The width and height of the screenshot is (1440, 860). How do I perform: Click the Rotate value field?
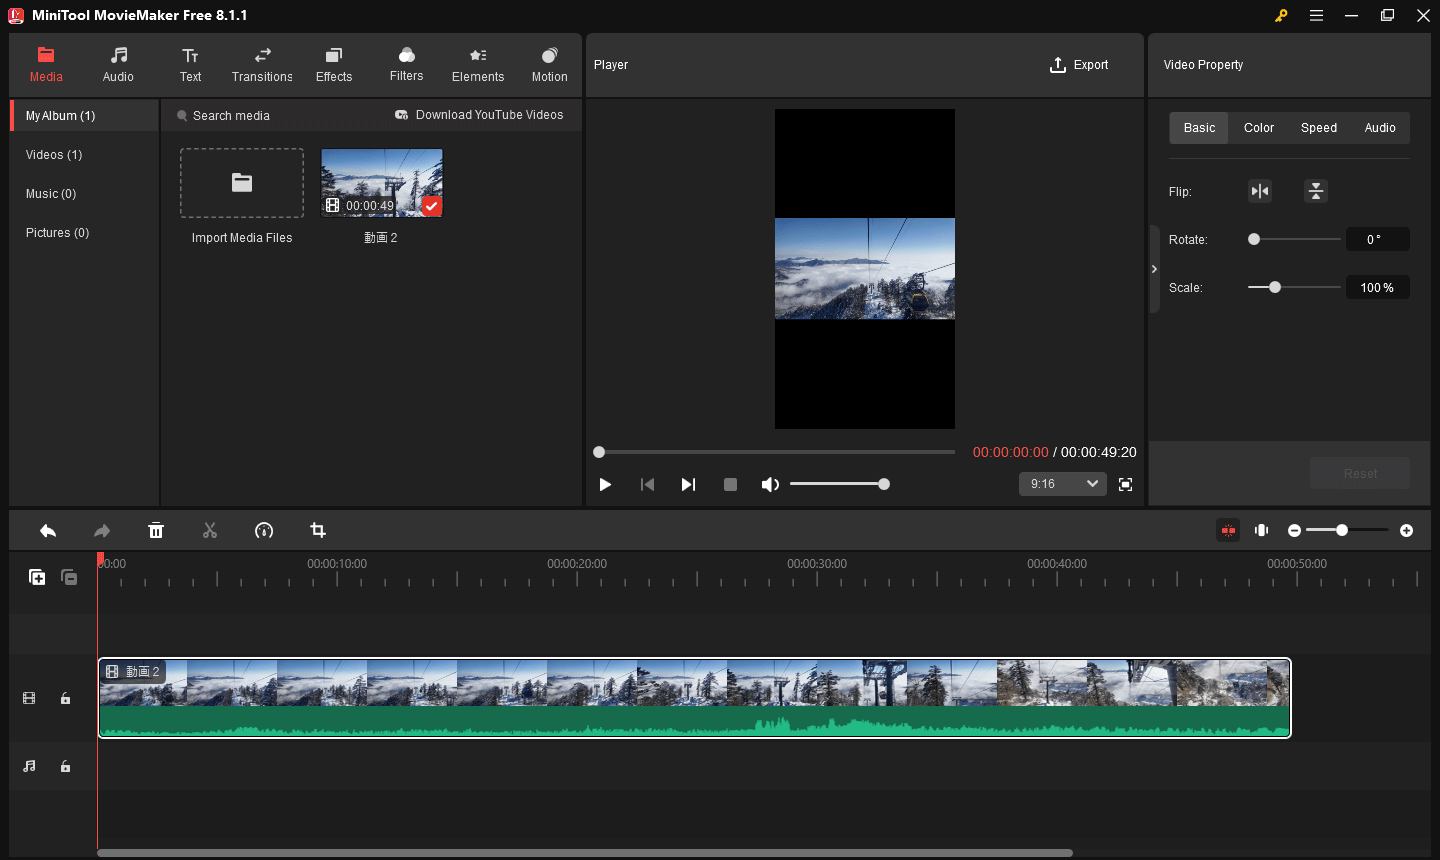1377,239
